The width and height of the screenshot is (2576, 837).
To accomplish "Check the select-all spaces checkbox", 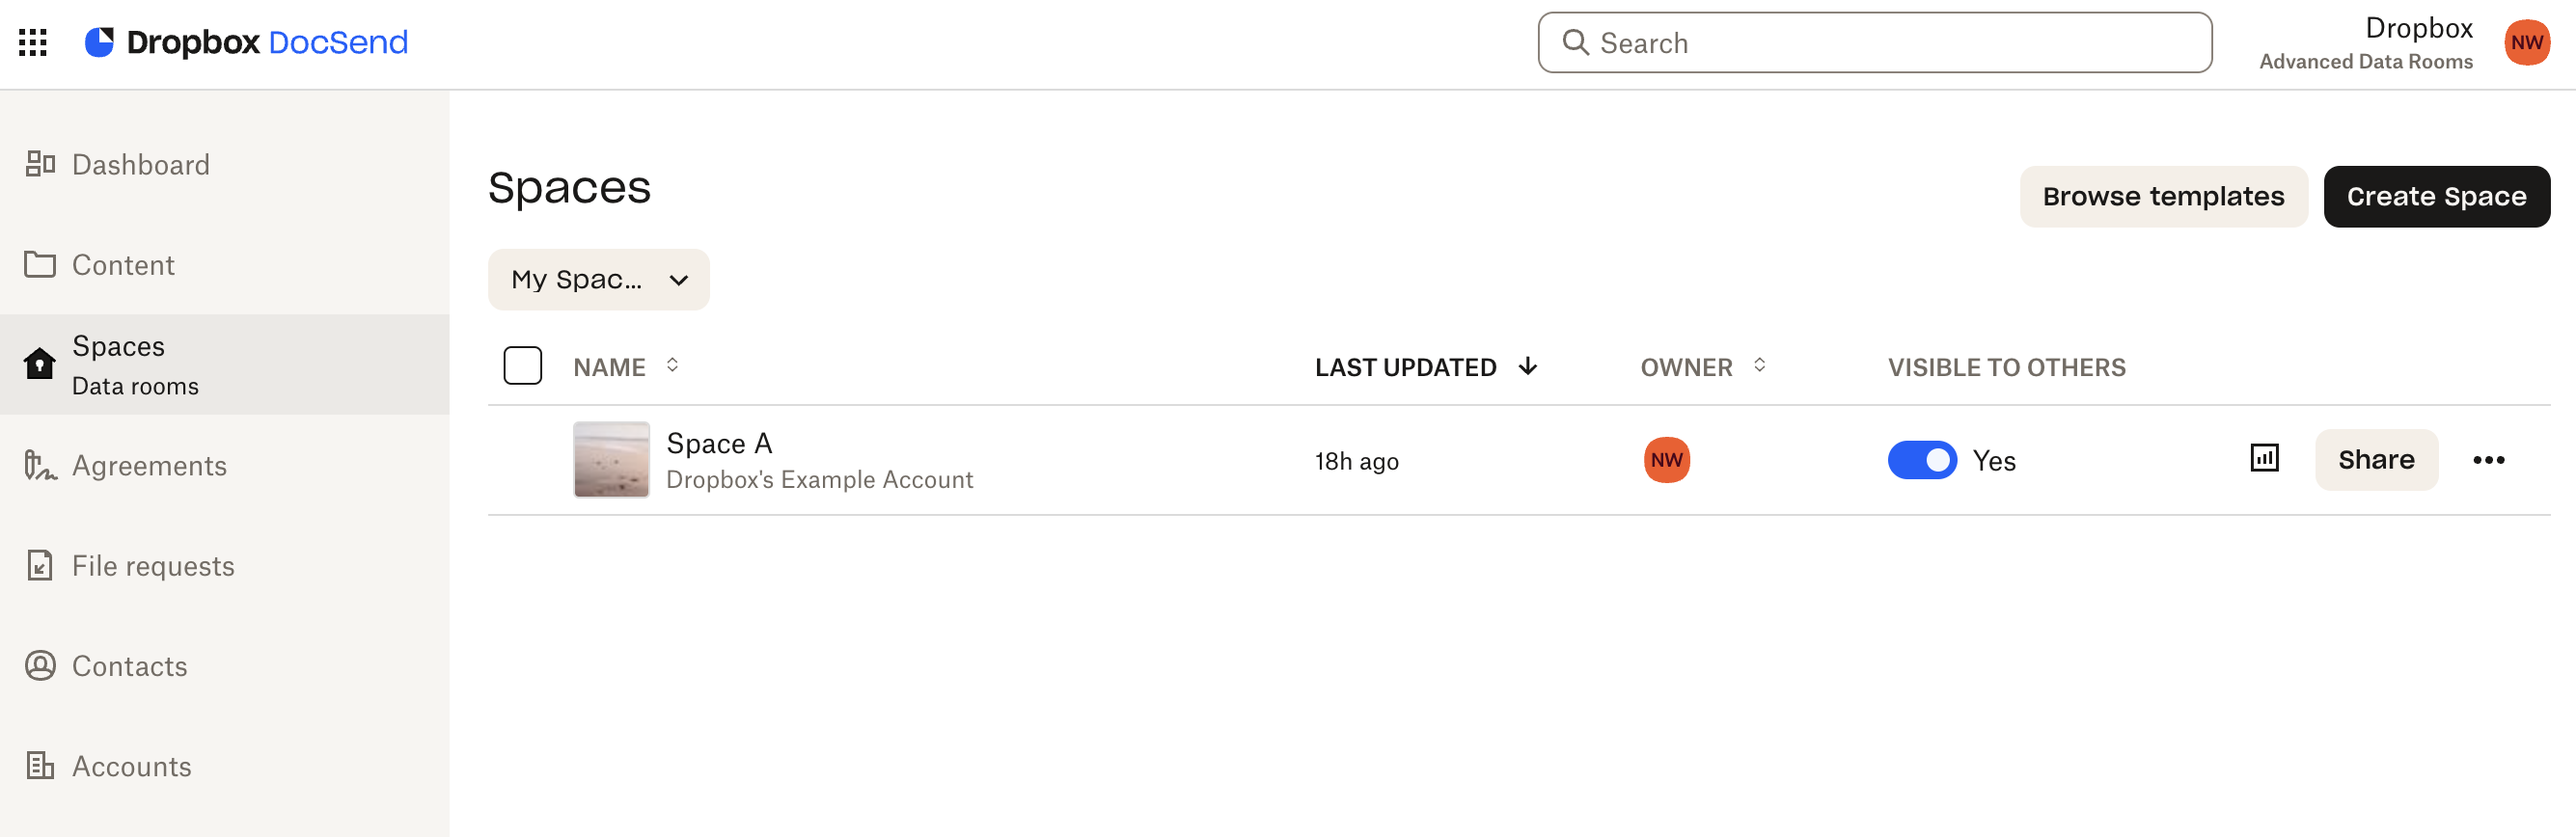I will point(522,366).
